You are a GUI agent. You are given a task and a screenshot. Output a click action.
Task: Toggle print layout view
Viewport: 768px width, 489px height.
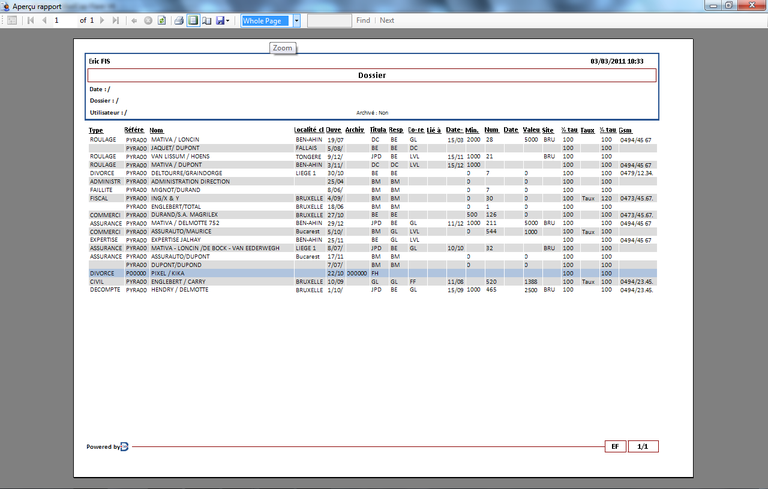tap(193, 20)
